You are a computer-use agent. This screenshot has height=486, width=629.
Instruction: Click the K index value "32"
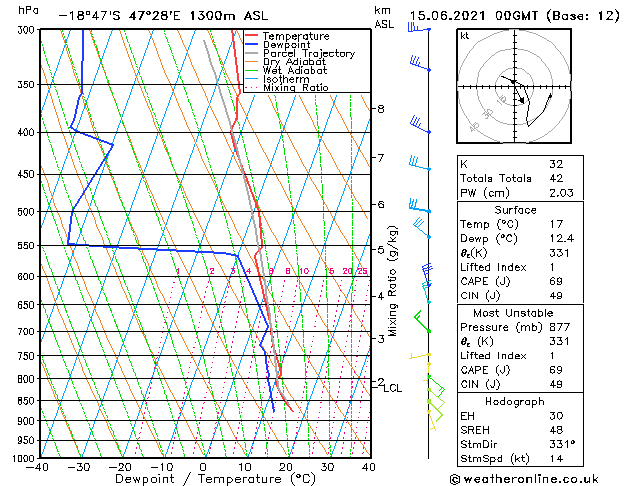click(x=556, y=164)
